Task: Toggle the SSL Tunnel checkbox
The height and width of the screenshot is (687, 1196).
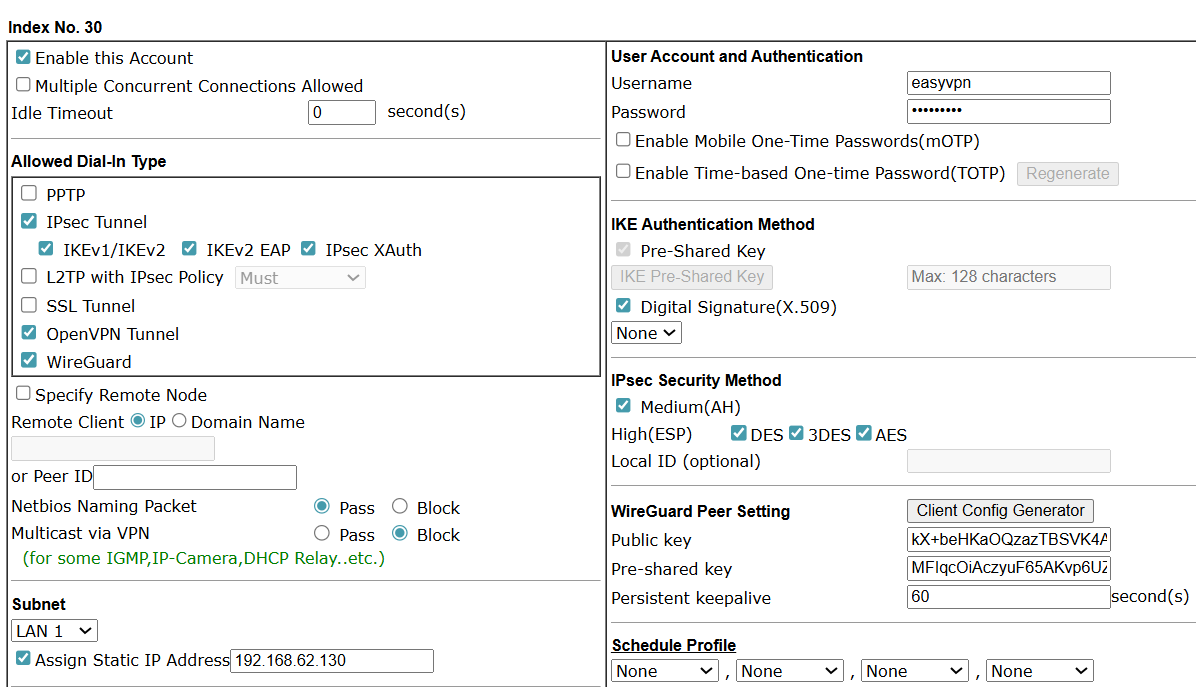Action: (29, 306)
